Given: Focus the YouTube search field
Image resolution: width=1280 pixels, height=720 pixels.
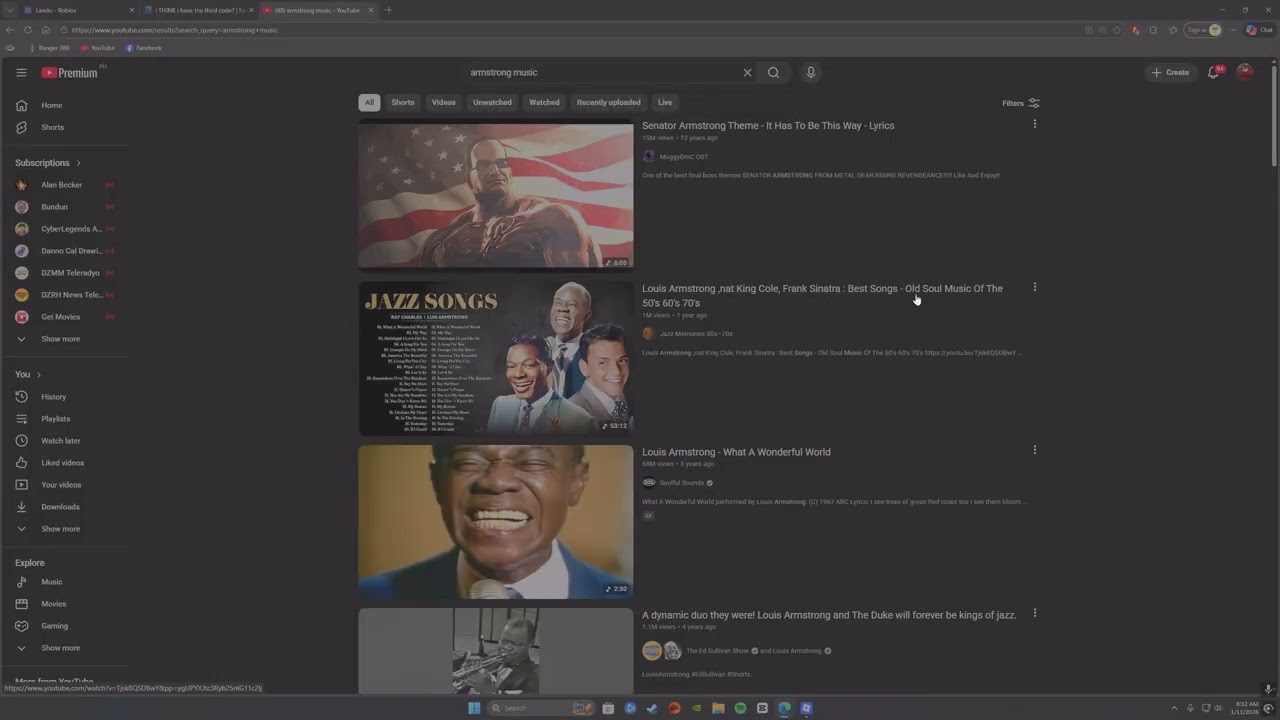Looking at the screenshot, I should [600, 72].
